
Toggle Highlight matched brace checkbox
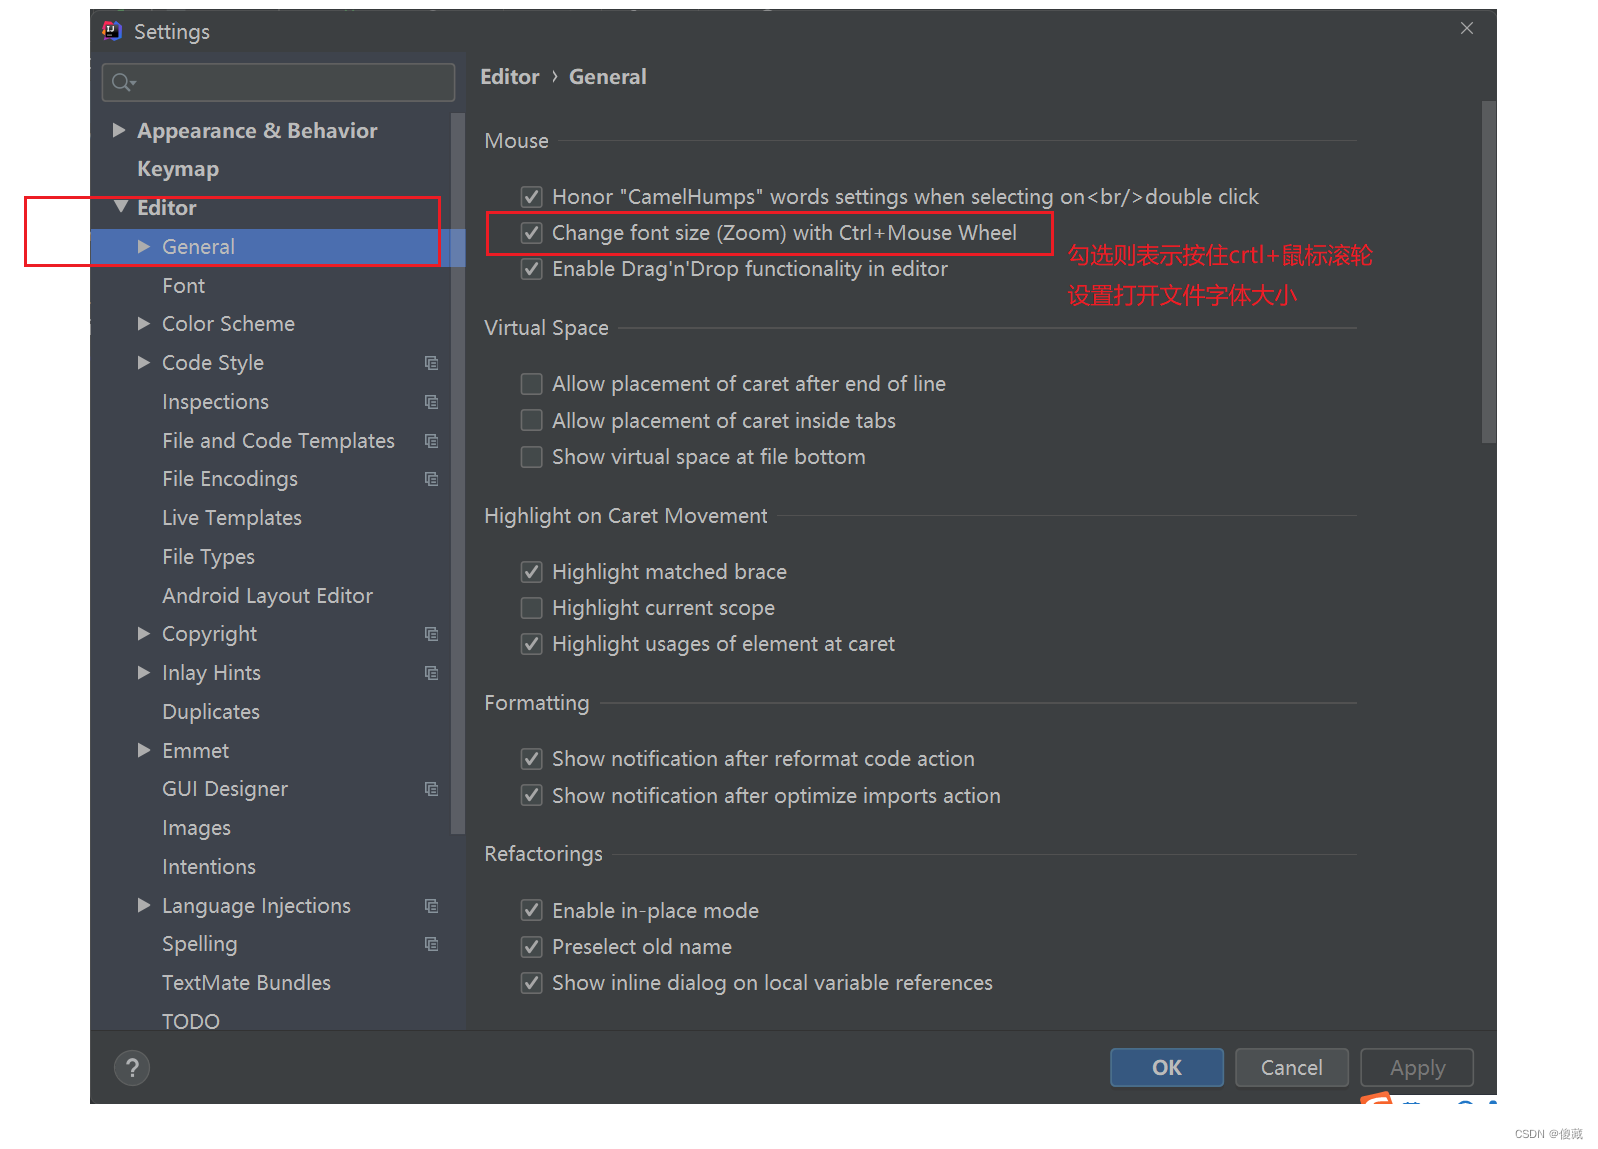pos(532,572)
